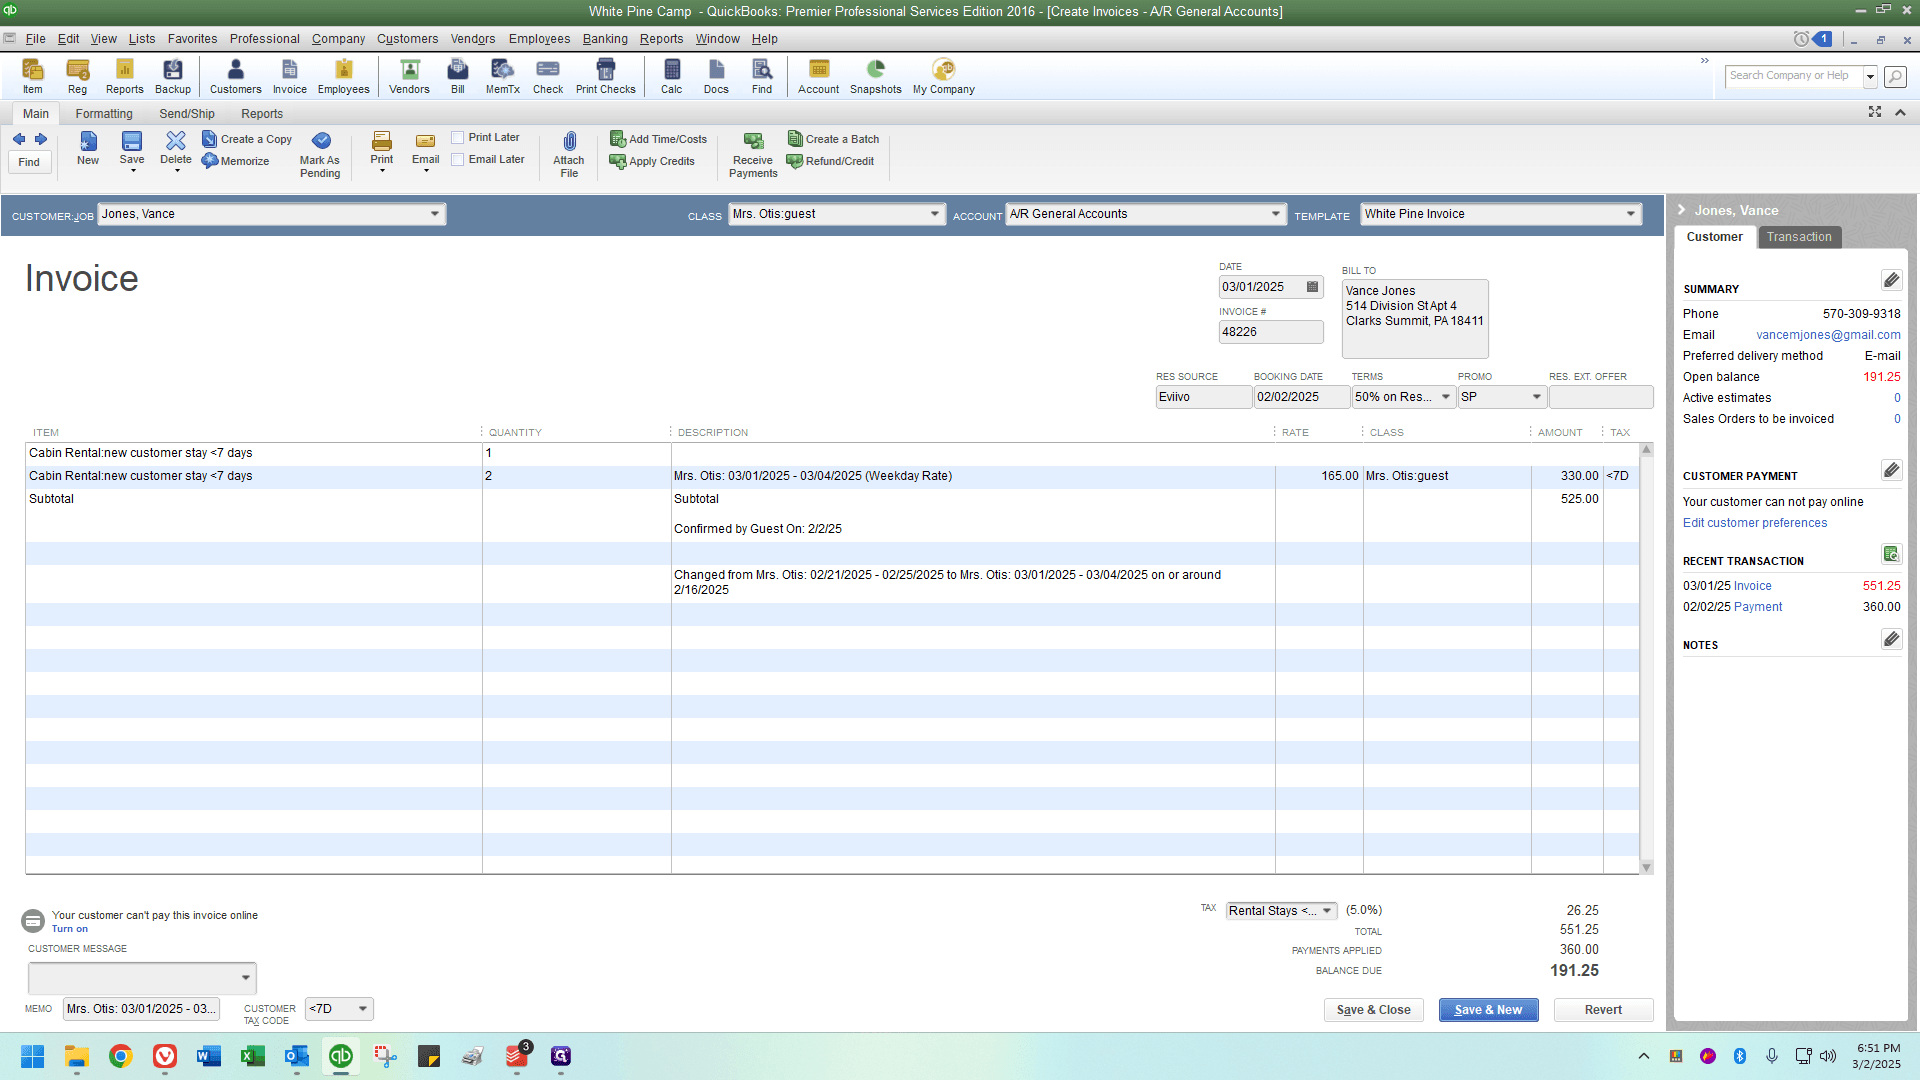The image size is (1920, 1080).
Task: Switch to Transaction panel tab
Action: 1799,237
